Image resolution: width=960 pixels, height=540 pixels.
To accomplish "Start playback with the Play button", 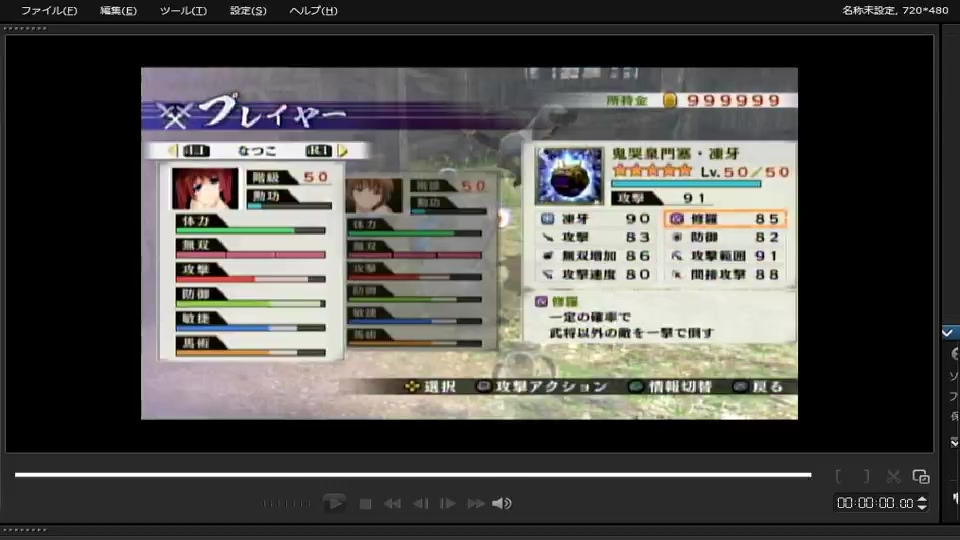I will pos(334,503).
